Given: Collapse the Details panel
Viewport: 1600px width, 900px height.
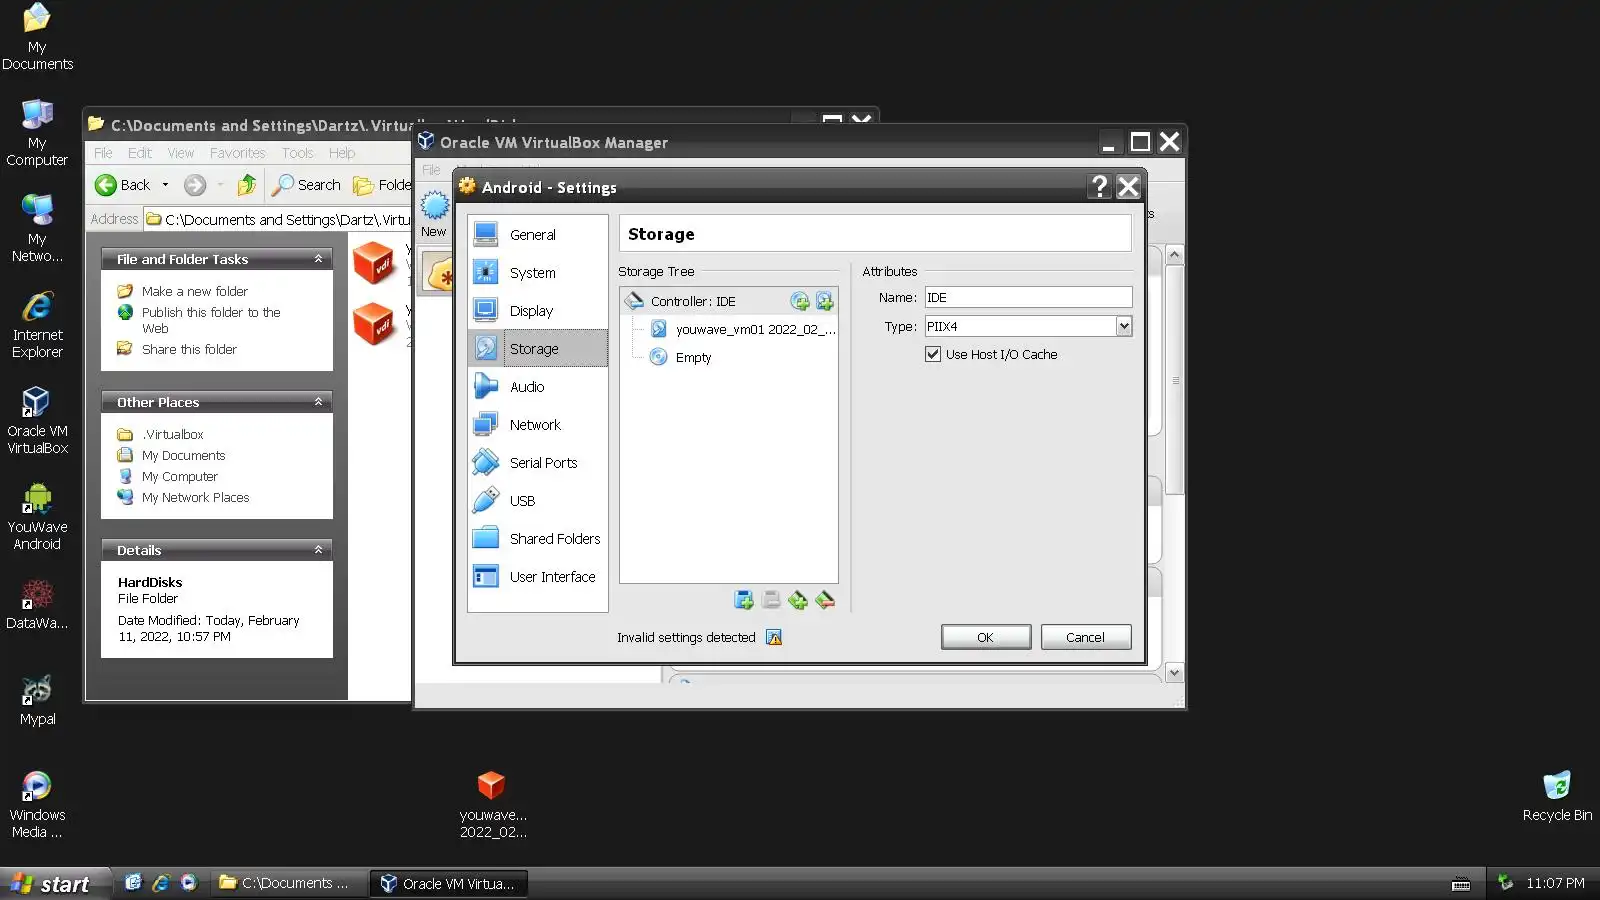Looking at the screenshot, I should coord(318,550).
